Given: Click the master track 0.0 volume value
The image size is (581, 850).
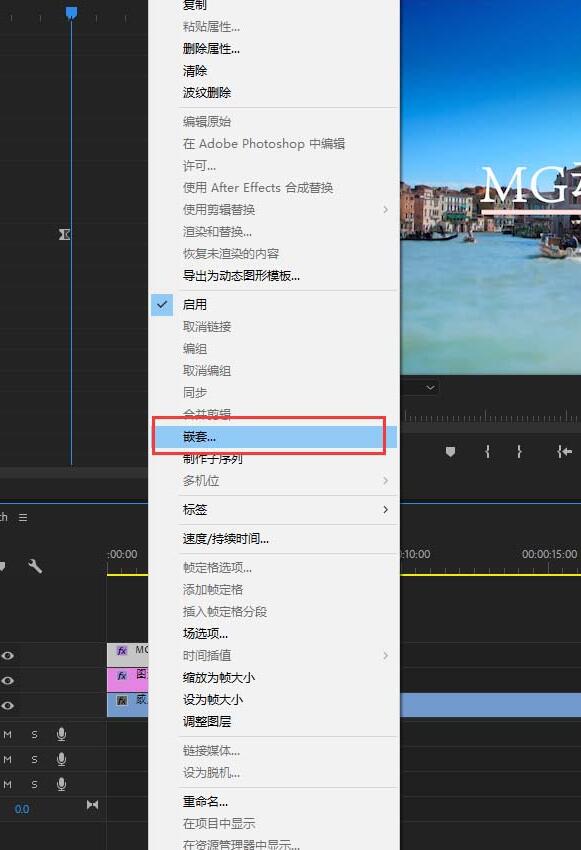Looking at the screenshot, I should (22, 809).
